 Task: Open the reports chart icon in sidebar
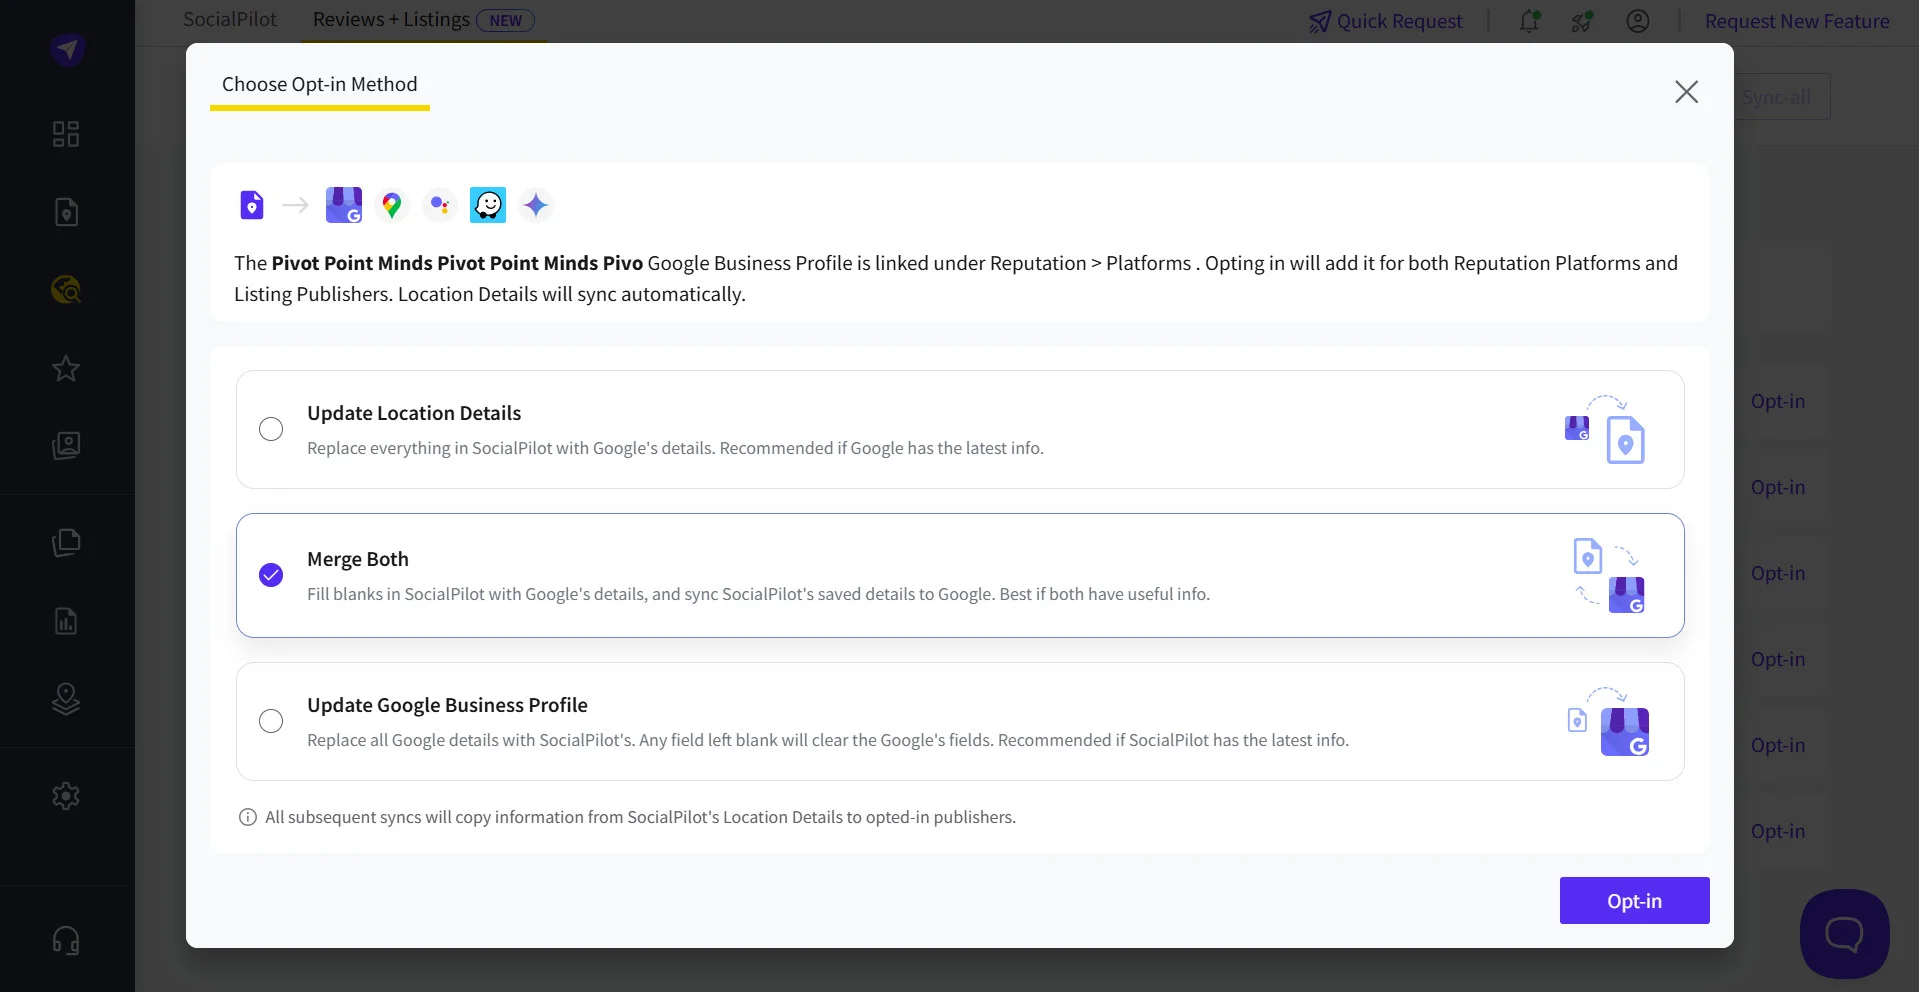click(66, 621)
